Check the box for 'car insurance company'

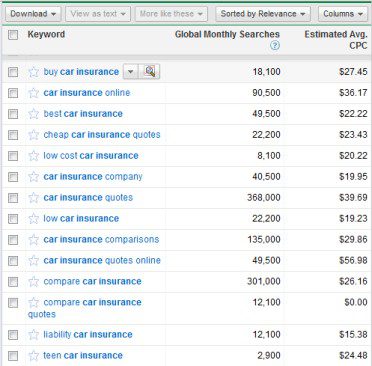tap(13, 177)
